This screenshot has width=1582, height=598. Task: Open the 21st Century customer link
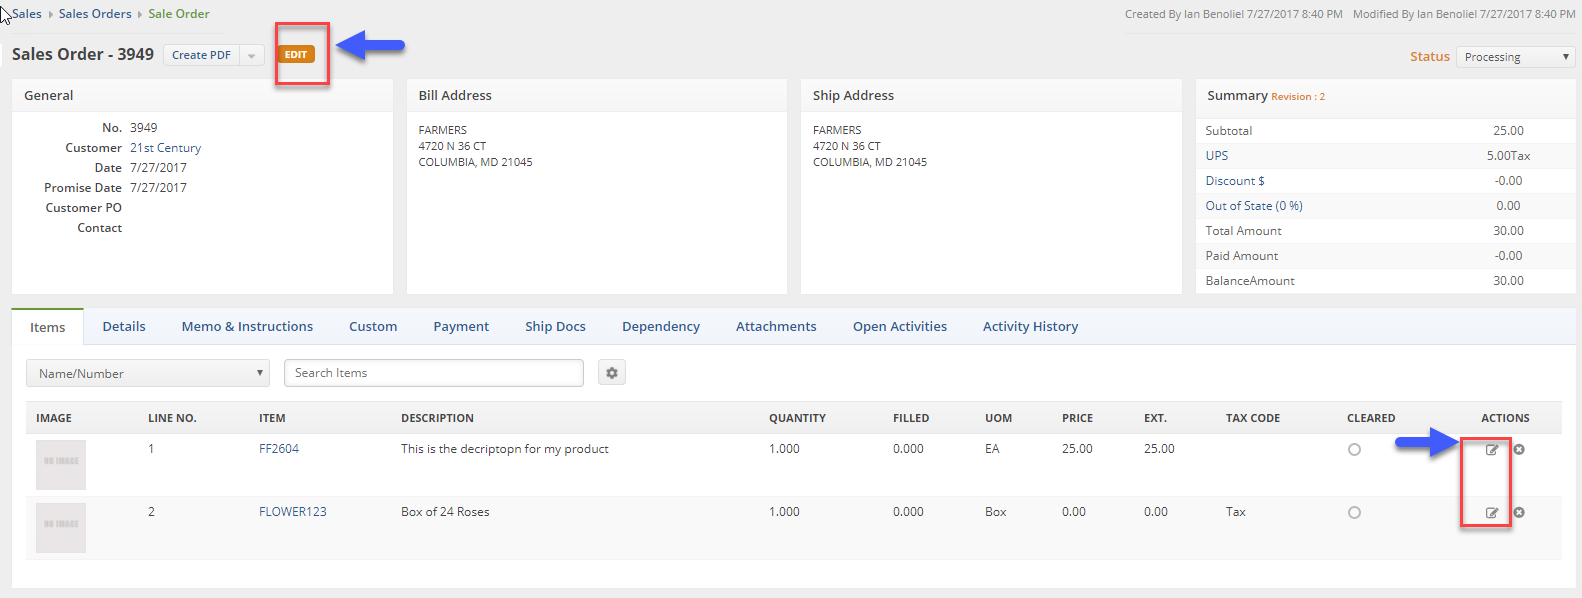point(165,148)
